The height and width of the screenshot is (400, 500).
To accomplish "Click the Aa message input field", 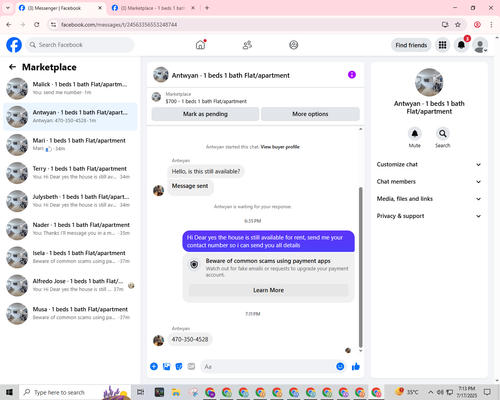I will pyautogui.click(x=267, y=367).
